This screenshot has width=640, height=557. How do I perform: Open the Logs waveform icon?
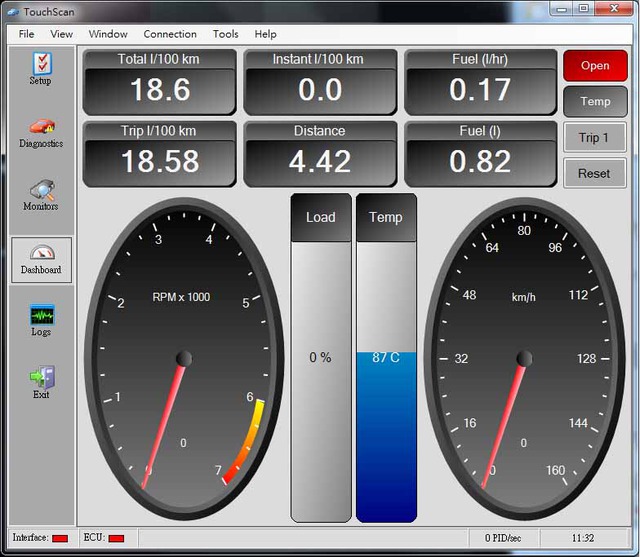pos(41,320)
